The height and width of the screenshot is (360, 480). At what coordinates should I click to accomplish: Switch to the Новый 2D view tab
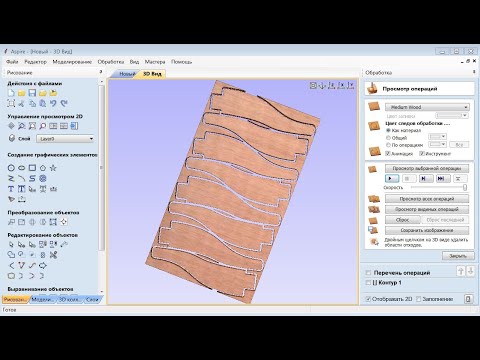[x=127, y=74]
